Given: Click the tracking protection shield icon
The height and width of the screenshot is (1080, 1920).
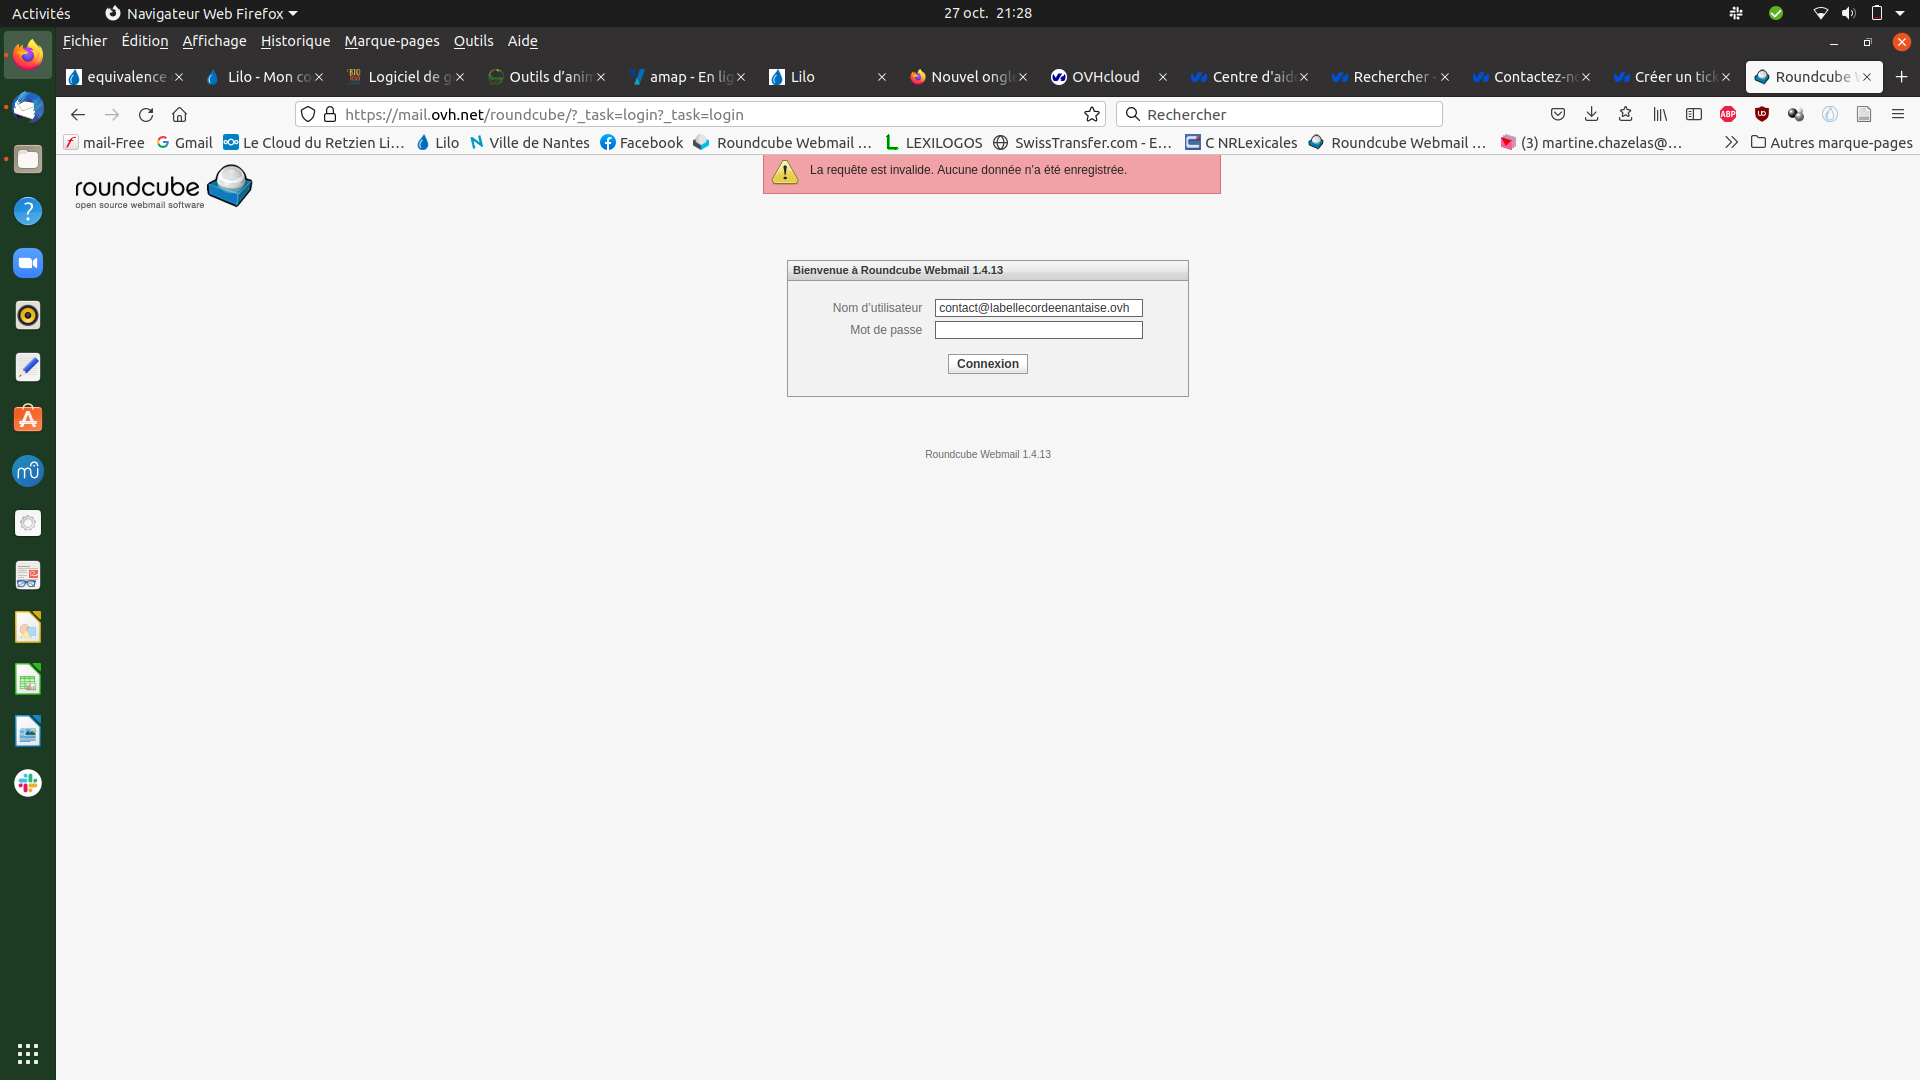Looking at the screenshot, I should coord(308,114).
